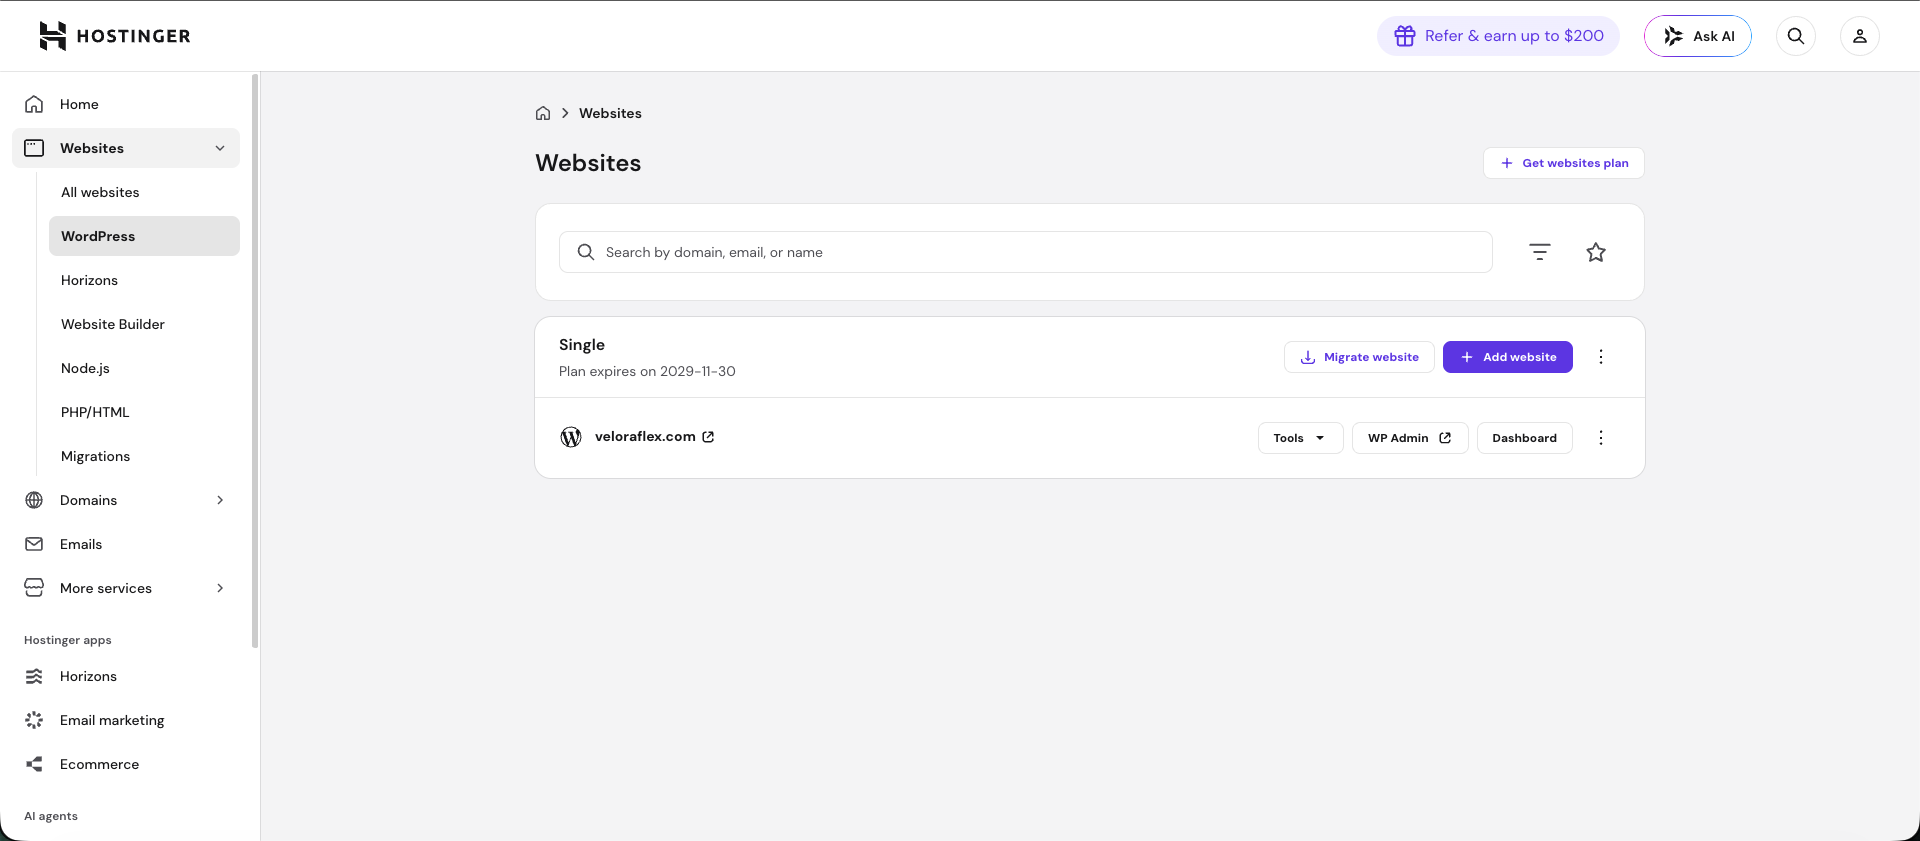Click Get websites plan button
The width and height of the screenshot is (1920, 841).
click(x=1564, y=163)
